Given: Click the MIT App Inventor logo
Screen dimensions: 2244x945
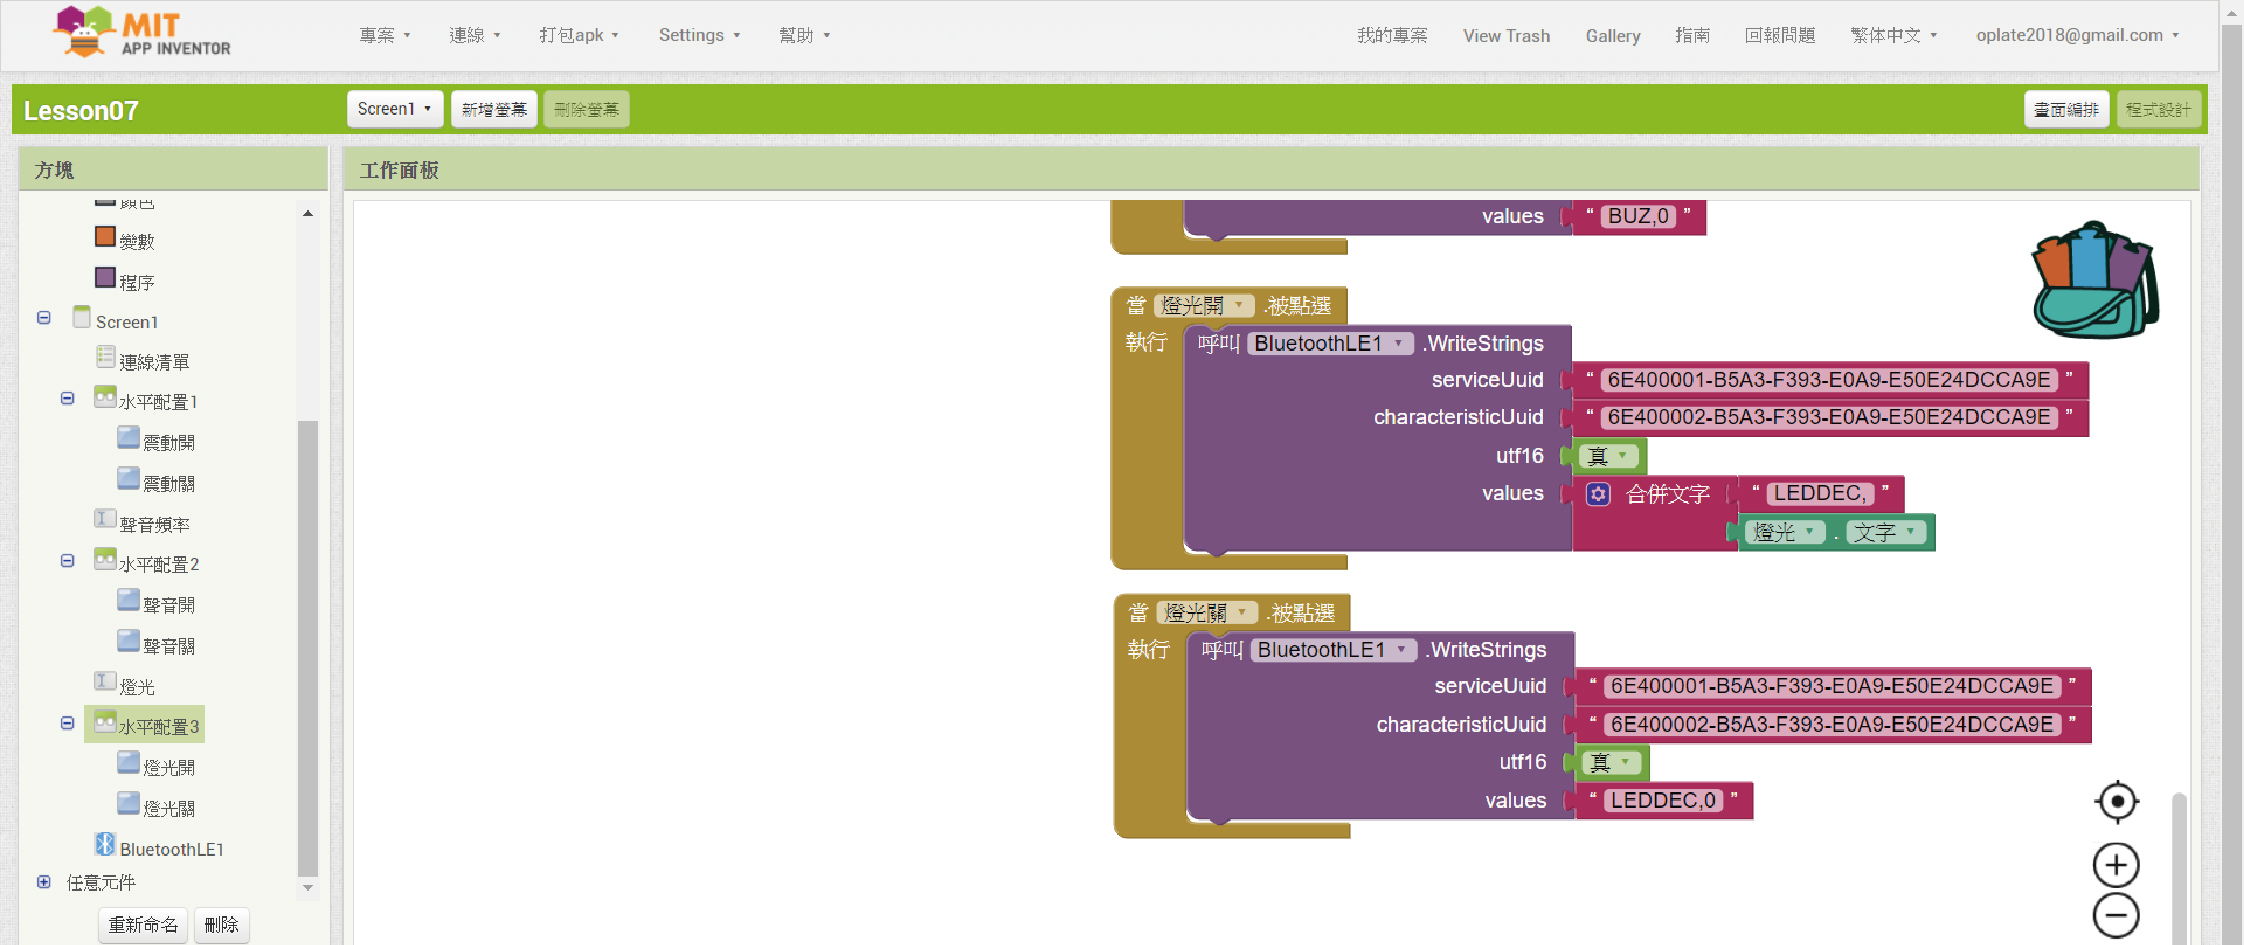Looking at the screenshot, I should pos(142,33).
